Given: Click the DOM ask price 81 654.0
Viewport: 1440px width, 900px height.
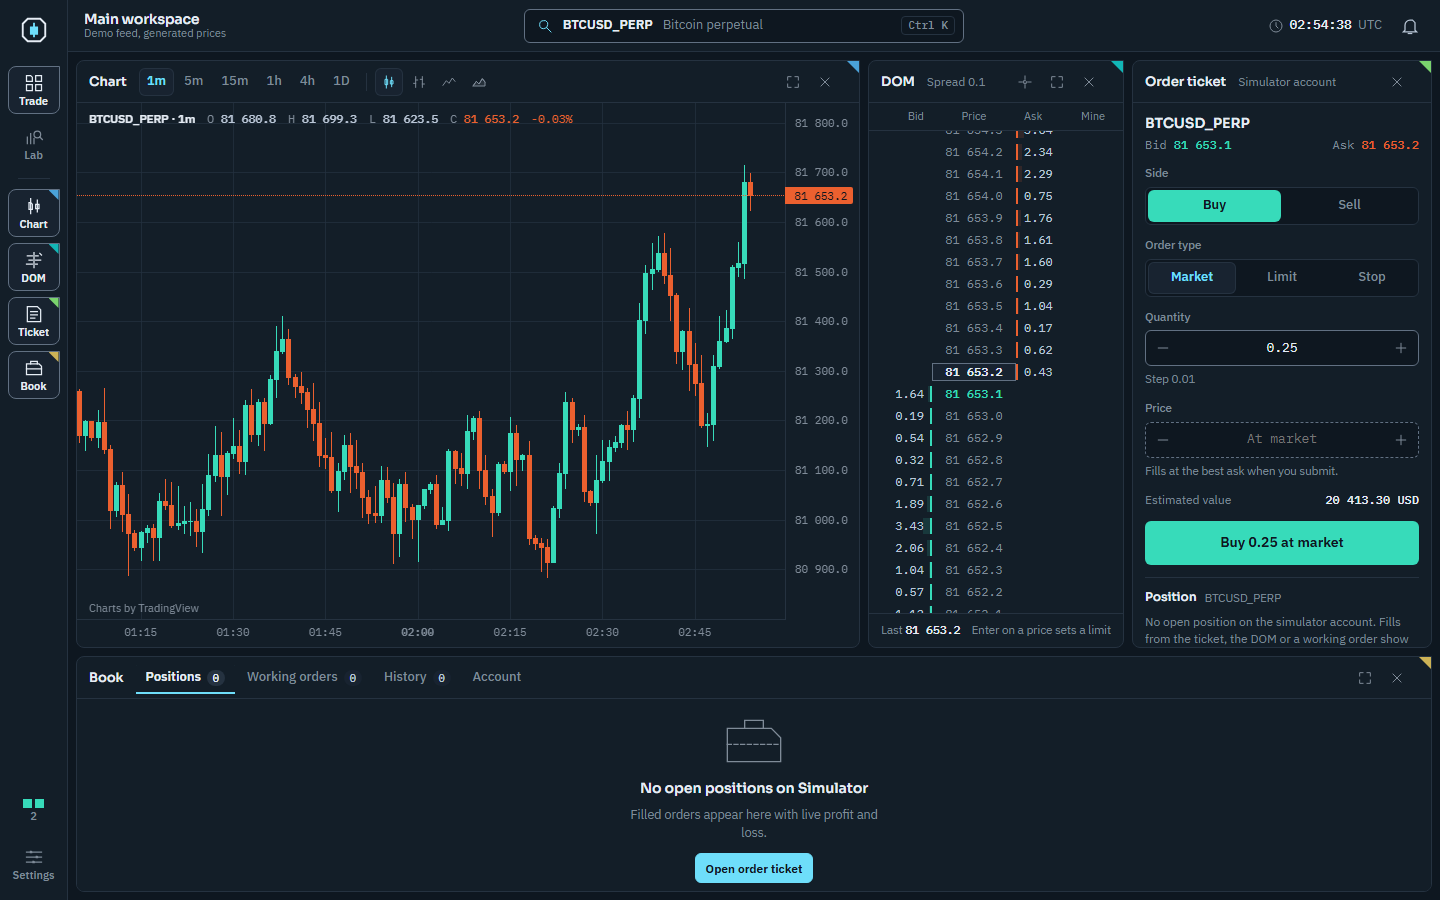Looking at the screenshot, I should (974, 196).
